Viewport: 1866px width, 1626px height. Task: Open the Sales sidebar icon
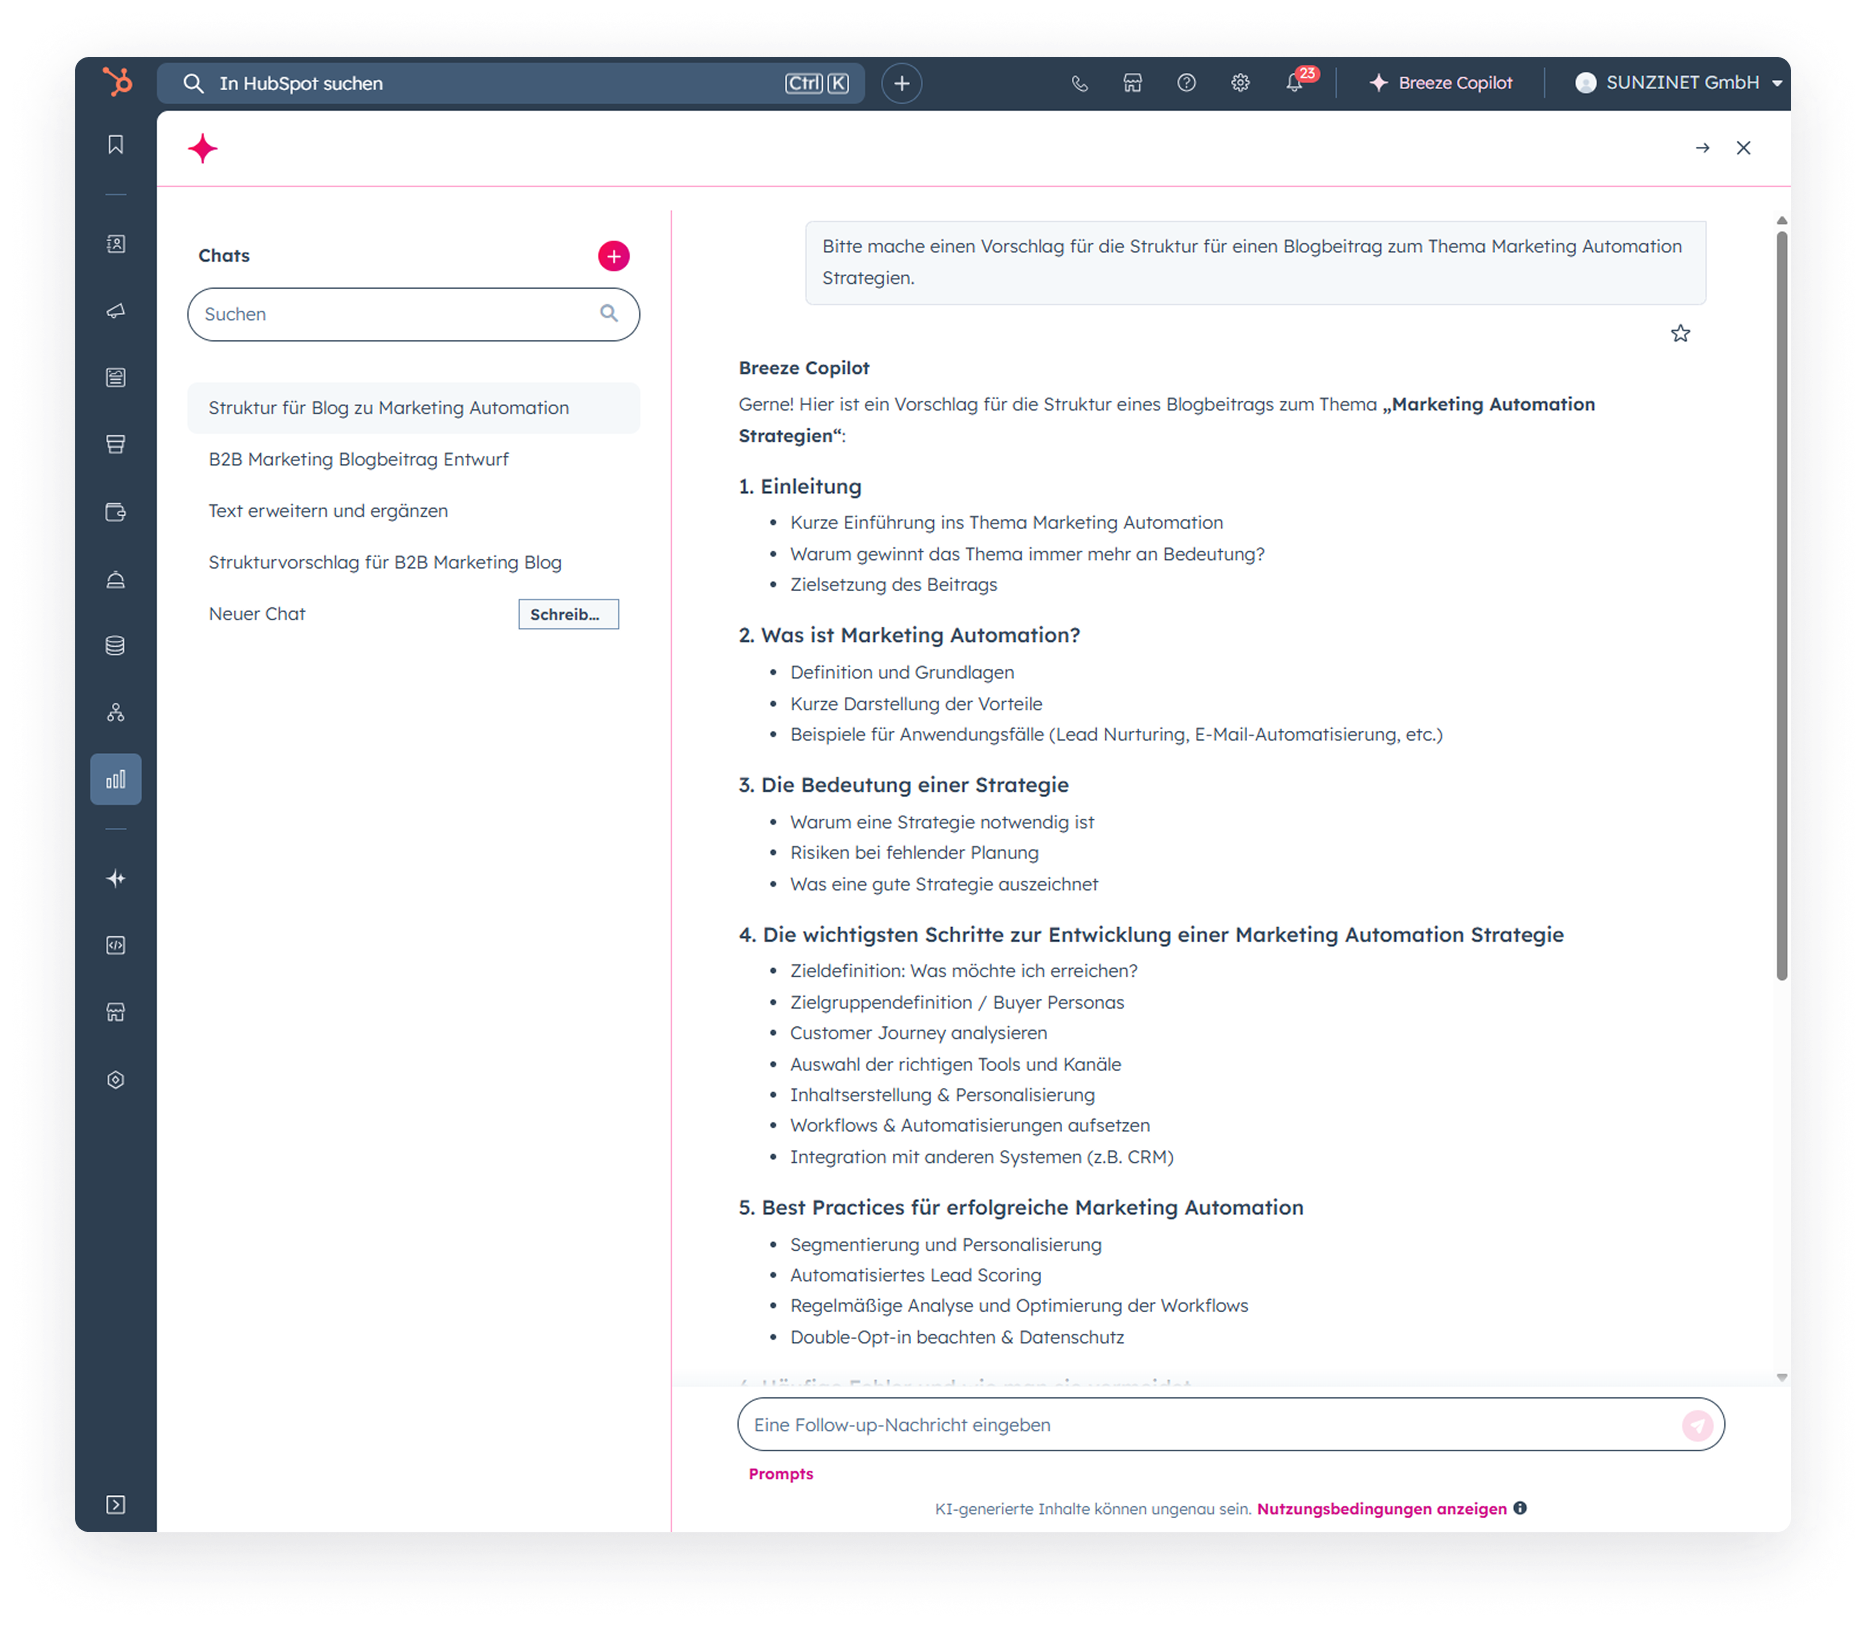click(116, 444)
